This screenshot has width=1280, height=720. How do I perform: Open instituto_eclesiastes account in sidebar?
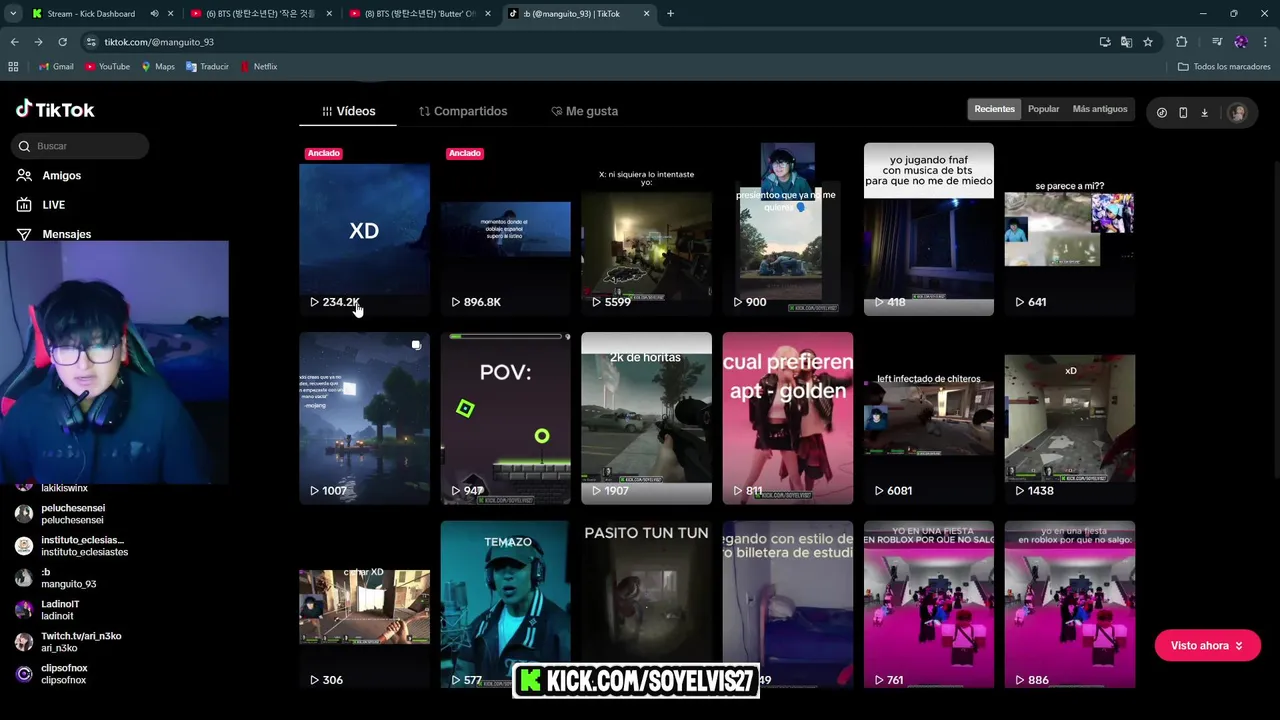point(72,546)
